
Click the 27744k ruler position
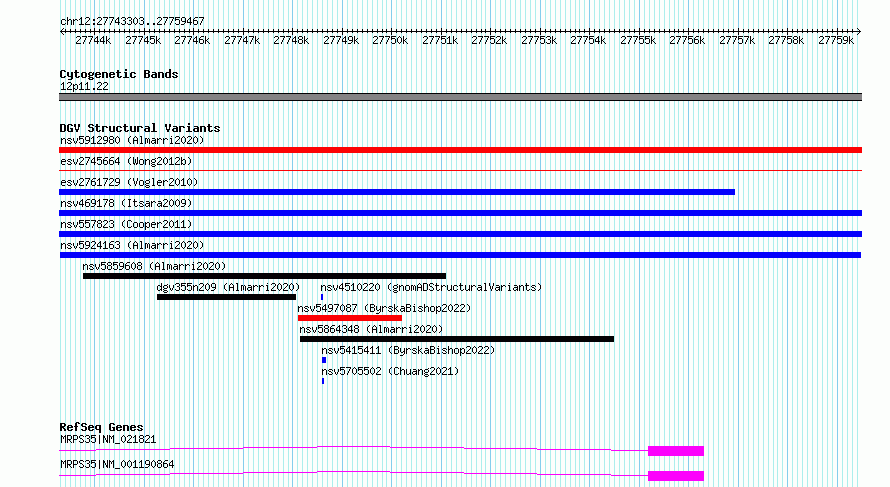tap(93, 40)
